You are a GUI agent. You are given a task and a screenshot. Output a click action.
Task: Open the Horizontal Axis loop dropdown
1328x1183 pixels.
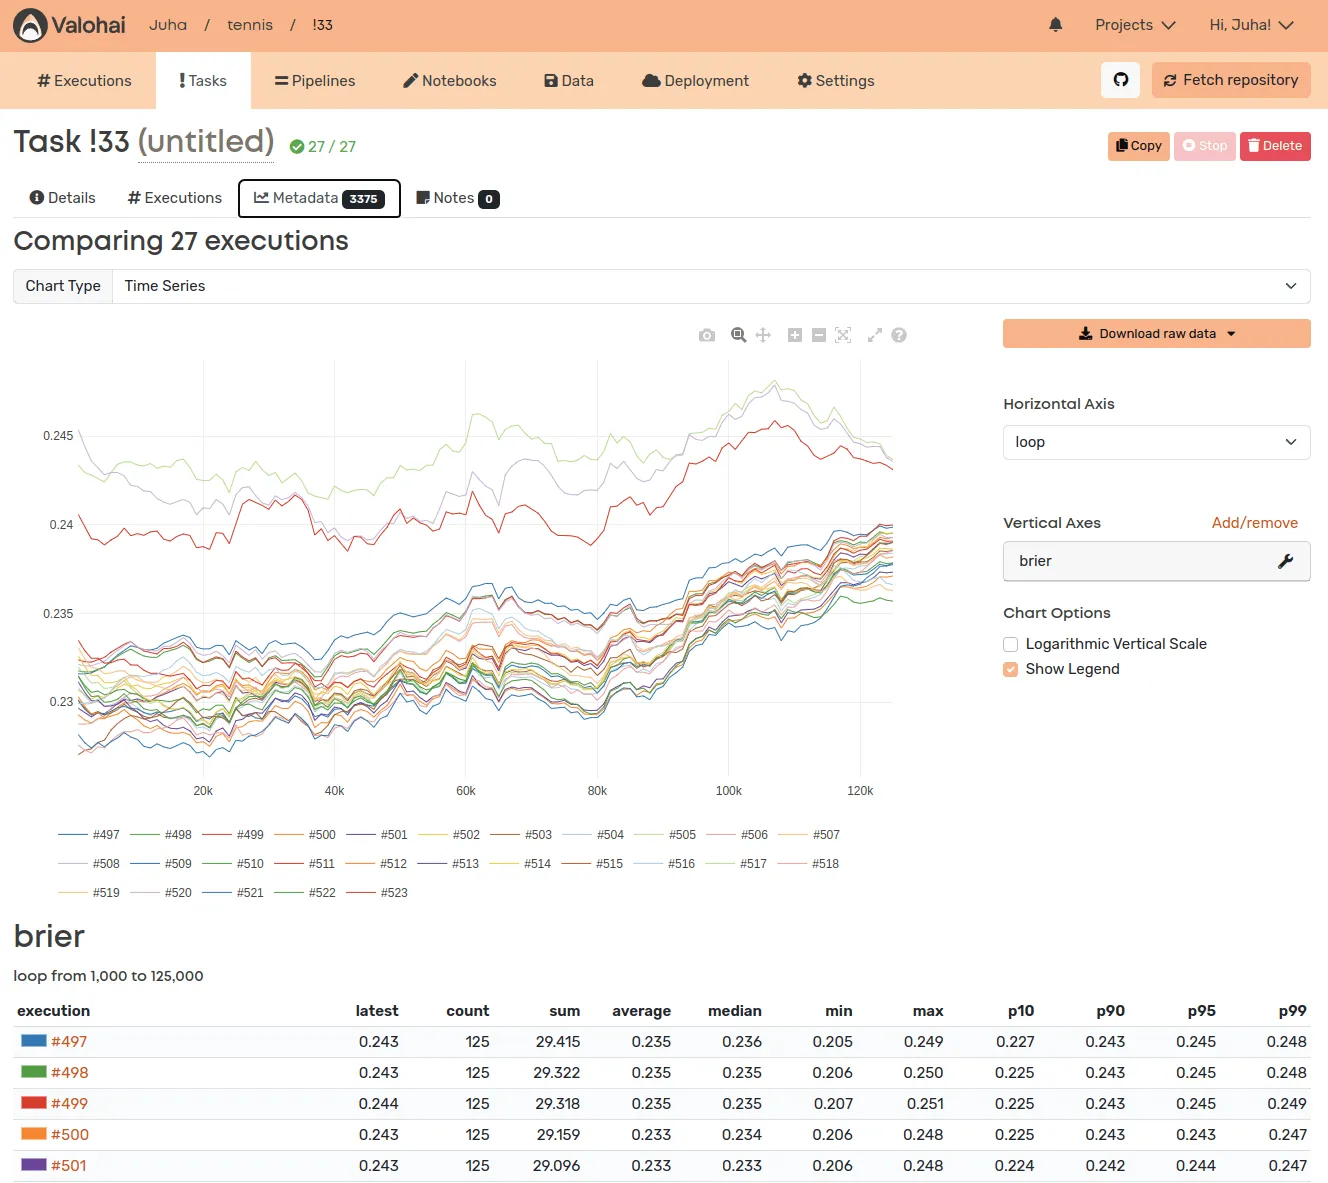(1156, 442)
